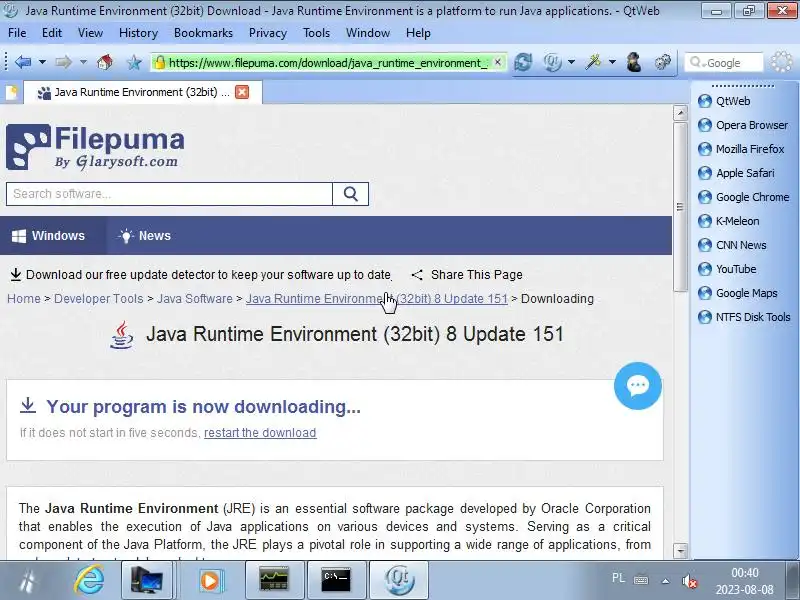Open Google Chrome bookmark in sidebar
The width and height of the screenshot is (800, 600).
(744, 197)
